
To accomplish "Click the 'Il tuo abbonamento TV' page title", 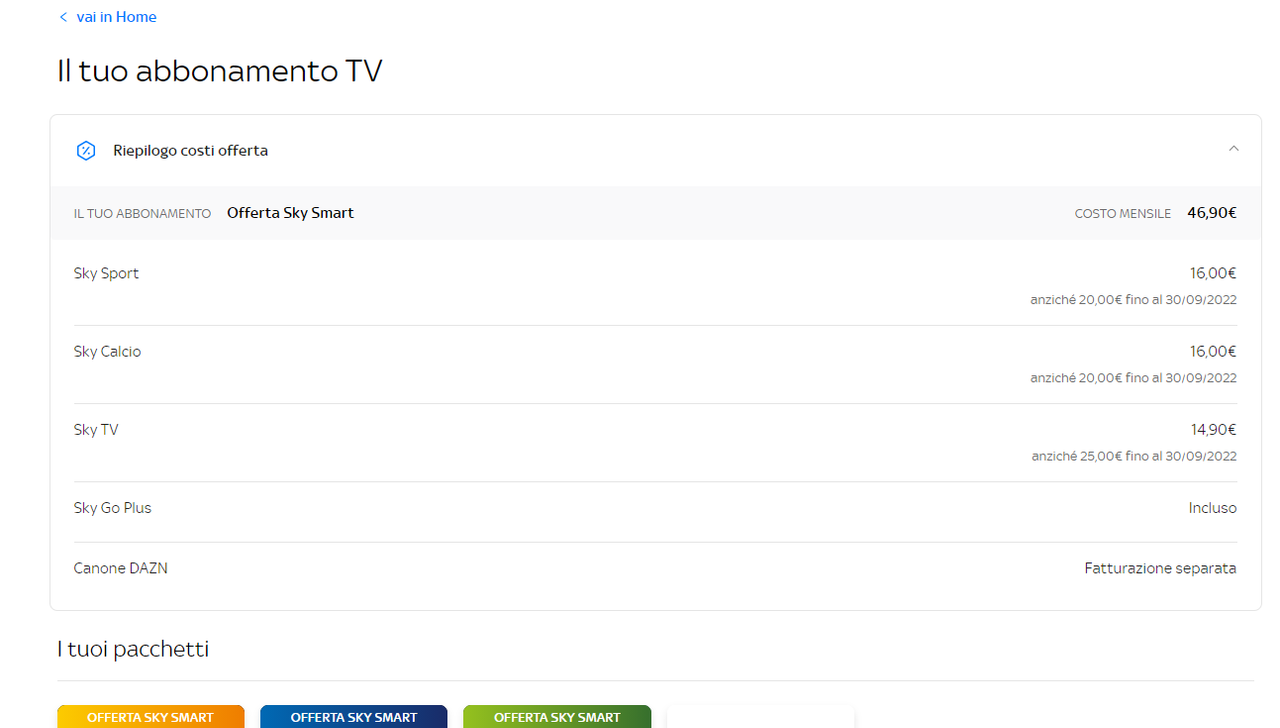I will click(220, 71).
